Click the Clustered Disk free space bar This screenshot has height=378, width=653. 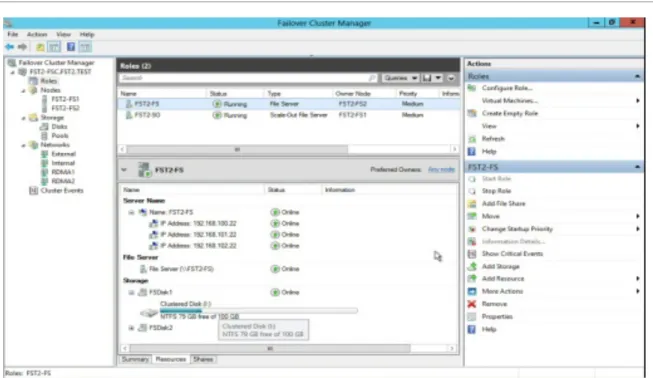(x=259, y=311)
